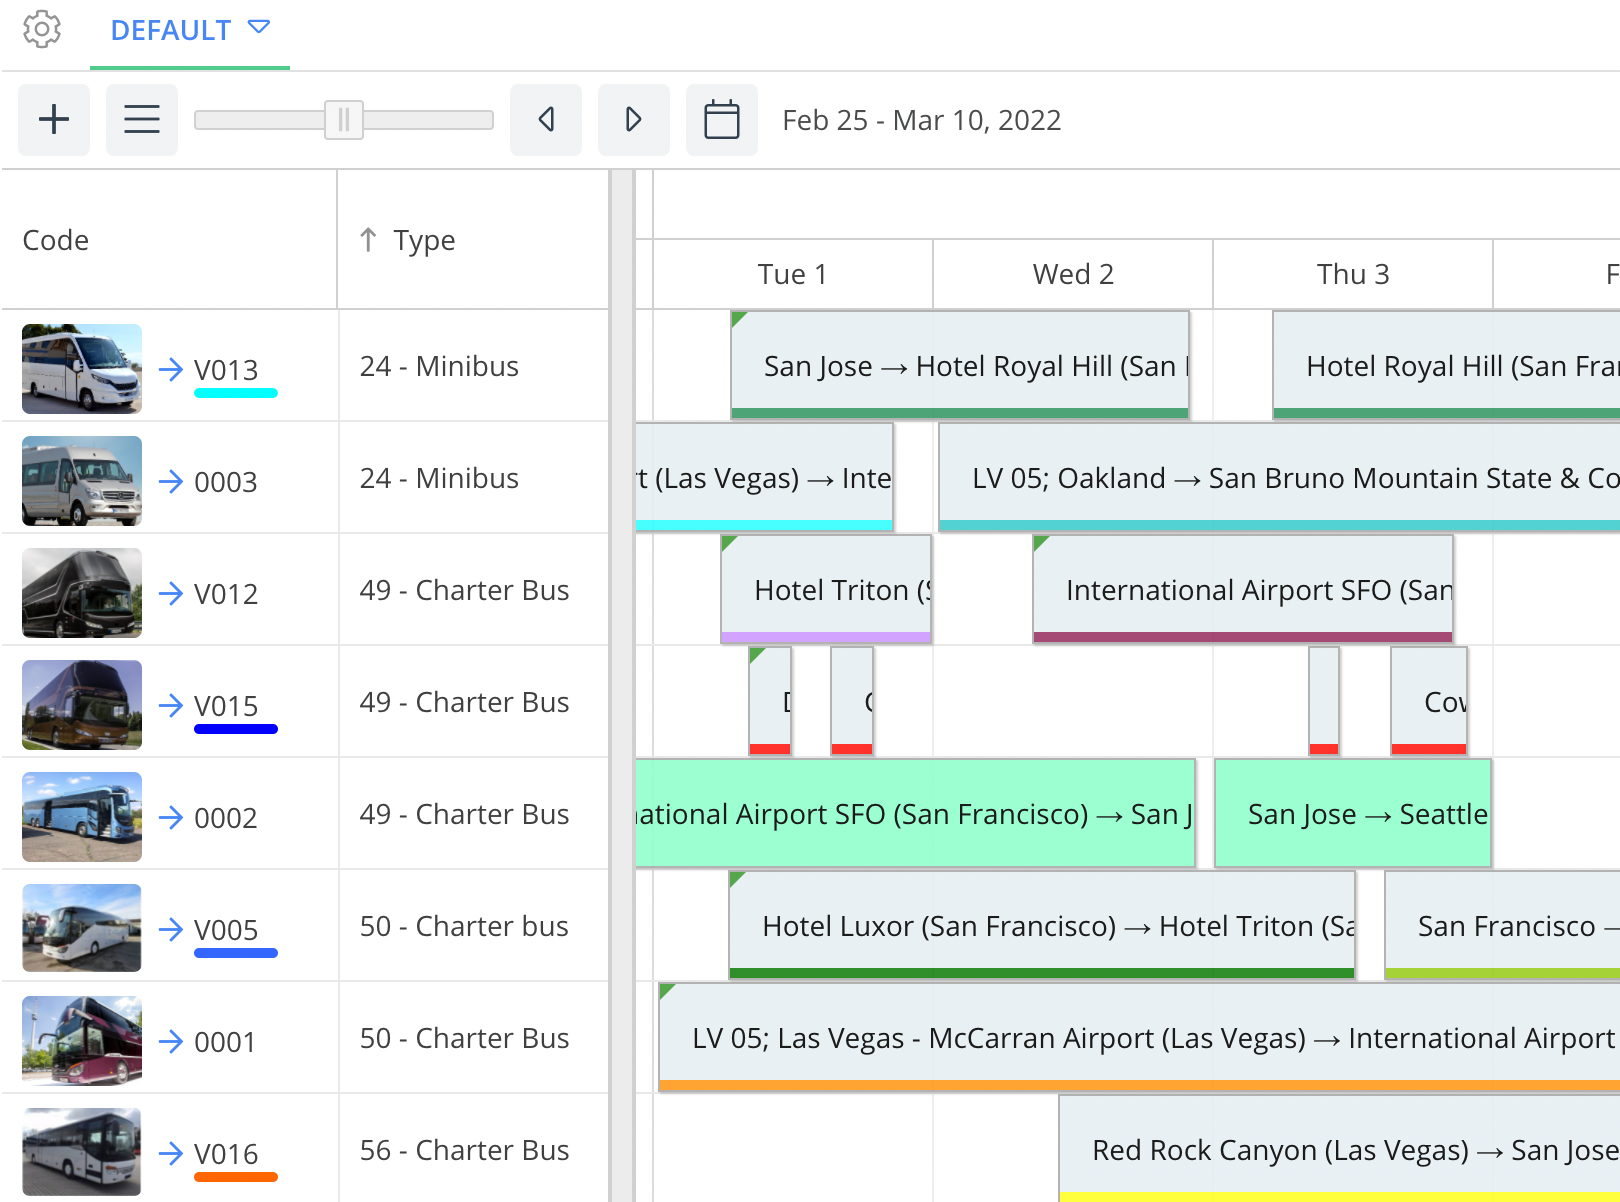Click the arrow icon next to V012

click(x=171, y=593)
